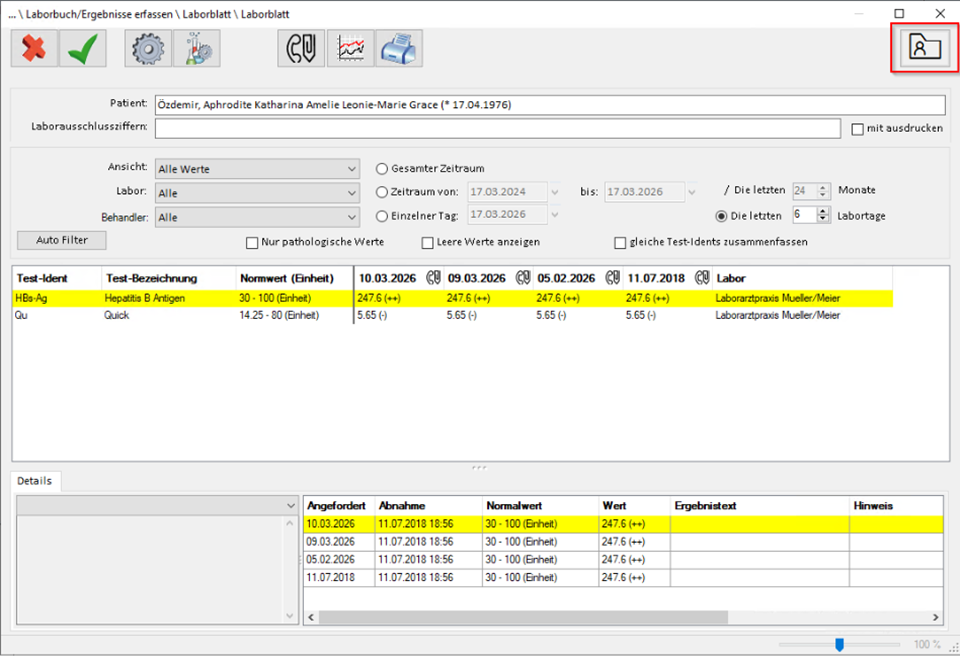This screenshot has width=960, height=656.
Task: Click the printer icon to print the Laborblatt
Action: click(399, 48)
